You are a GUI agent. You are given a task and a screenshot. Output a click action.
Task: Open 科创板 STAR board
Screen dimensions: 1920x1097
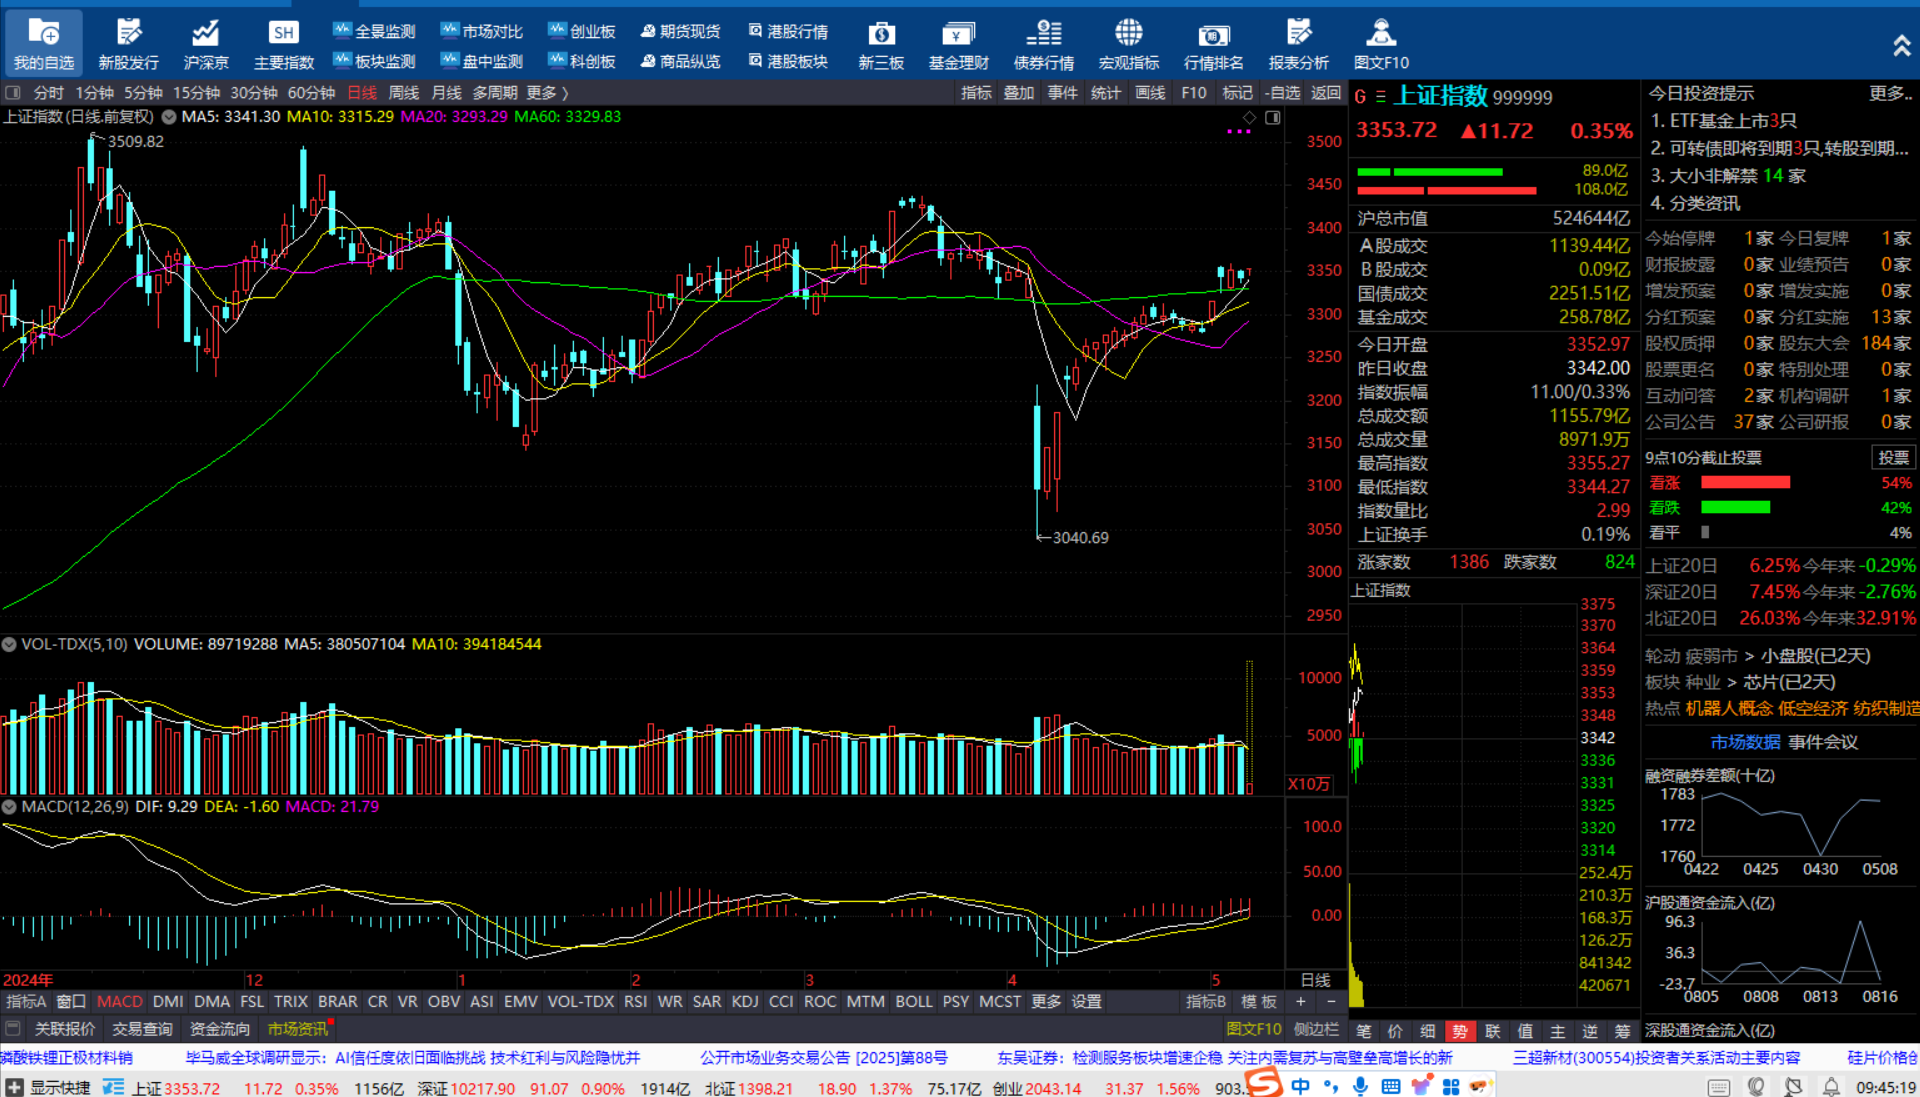582,61
